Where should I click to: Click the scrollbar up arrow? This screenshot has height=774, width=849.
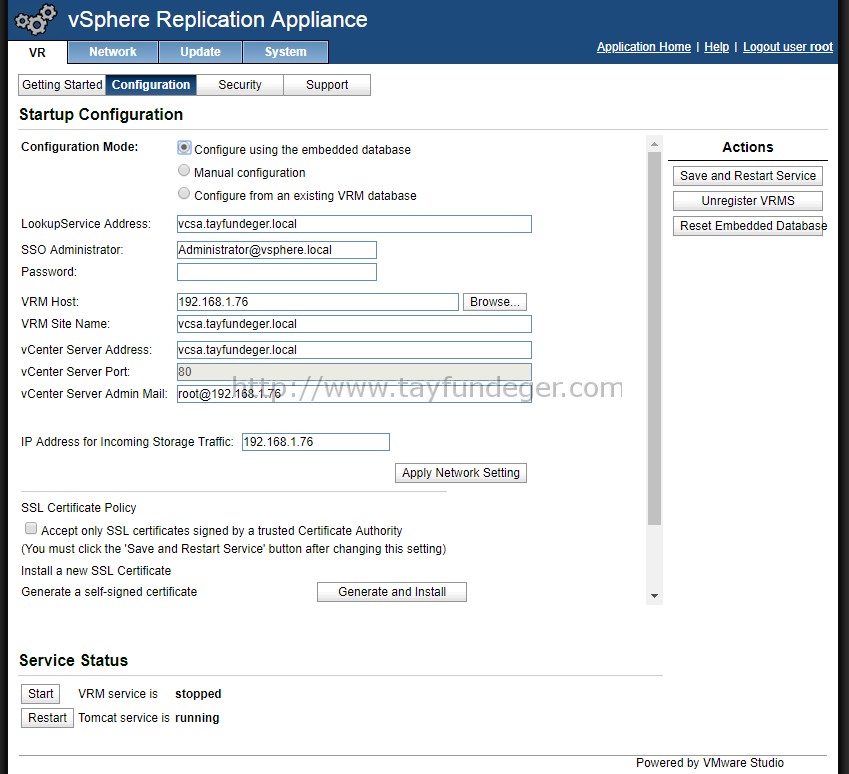[655, 144]
